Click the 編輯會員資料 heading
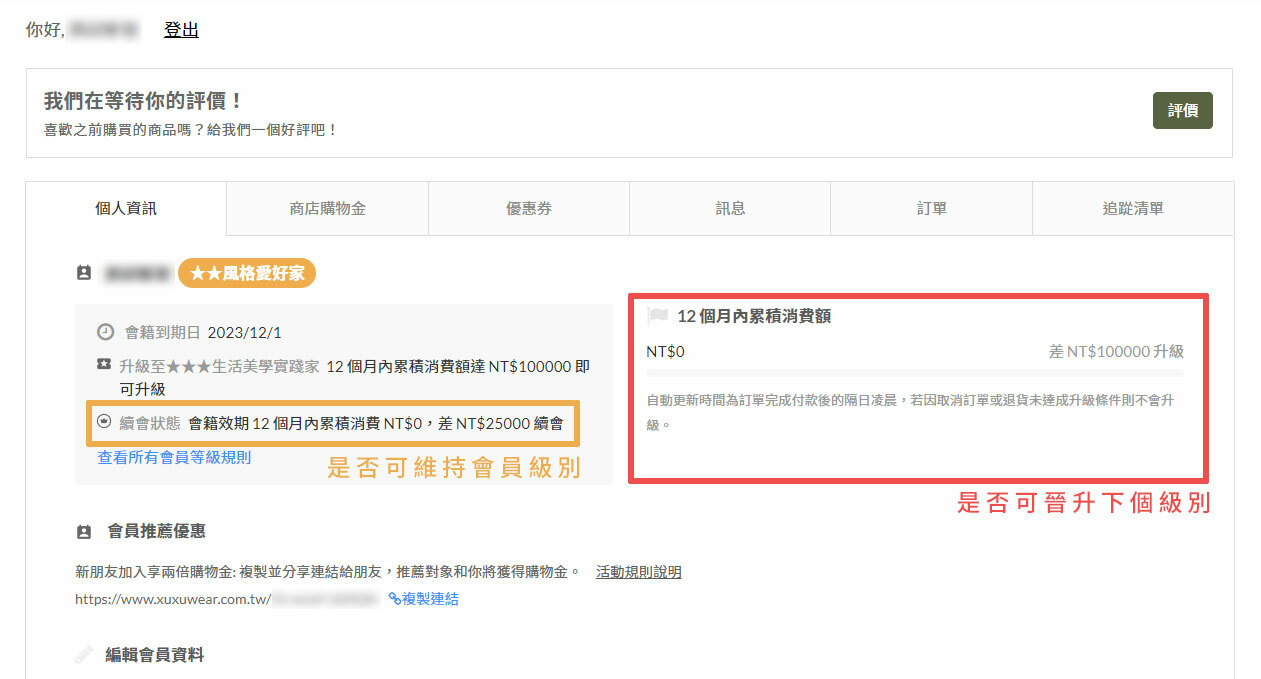Image resolution: width=1261 pixels, height=679 pixels. click(155, 655)
